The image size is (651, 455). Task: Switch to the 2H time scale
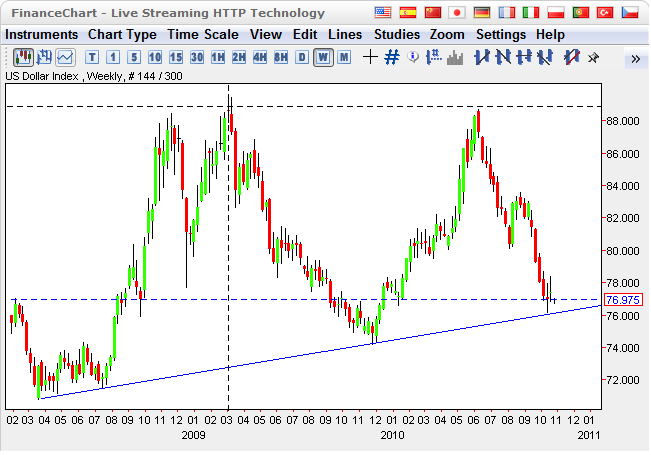pos(239,57)
